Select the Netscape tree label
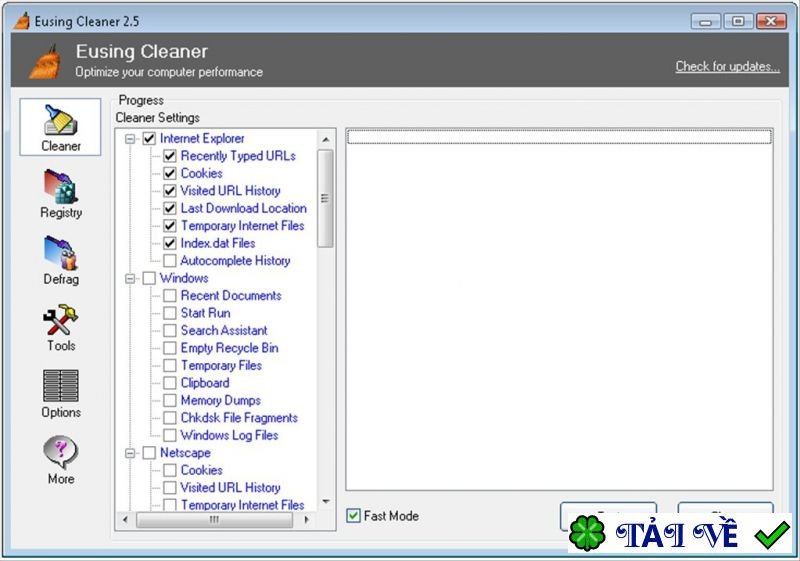 coord(185,453)
